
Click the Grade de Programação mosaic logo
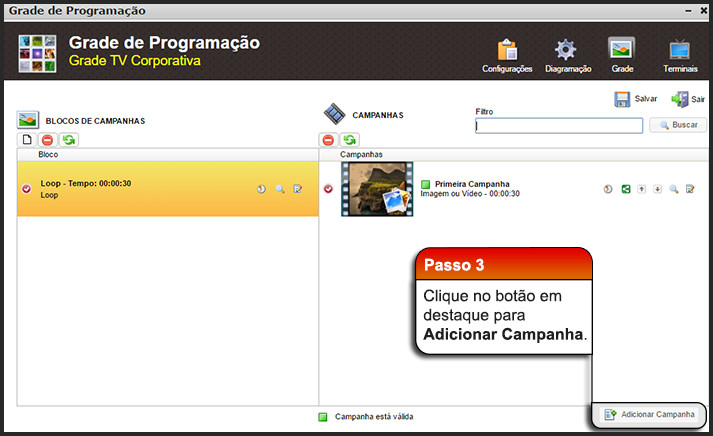tap(37, 53)
